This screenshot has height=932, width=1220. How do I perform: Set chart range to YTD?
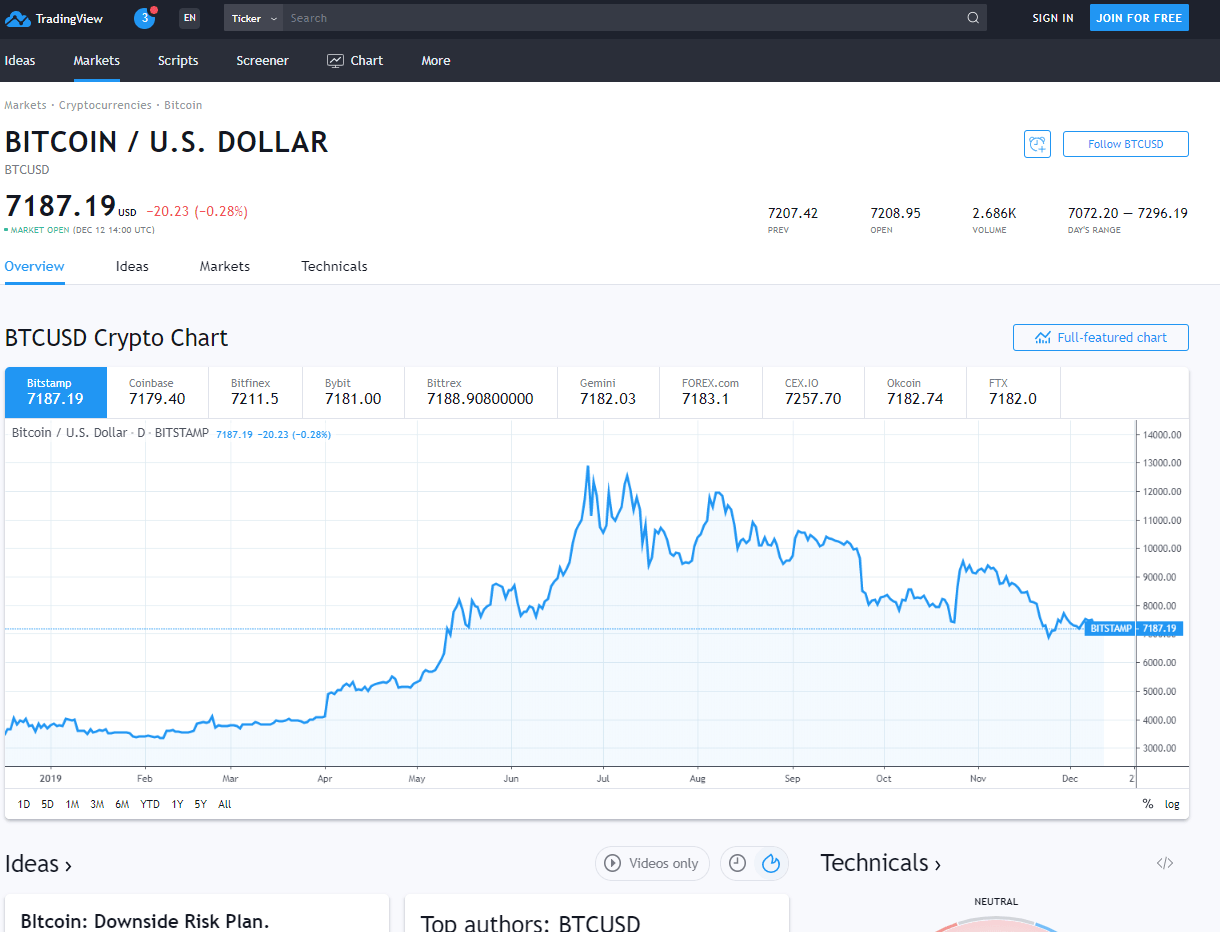(150, 804)
